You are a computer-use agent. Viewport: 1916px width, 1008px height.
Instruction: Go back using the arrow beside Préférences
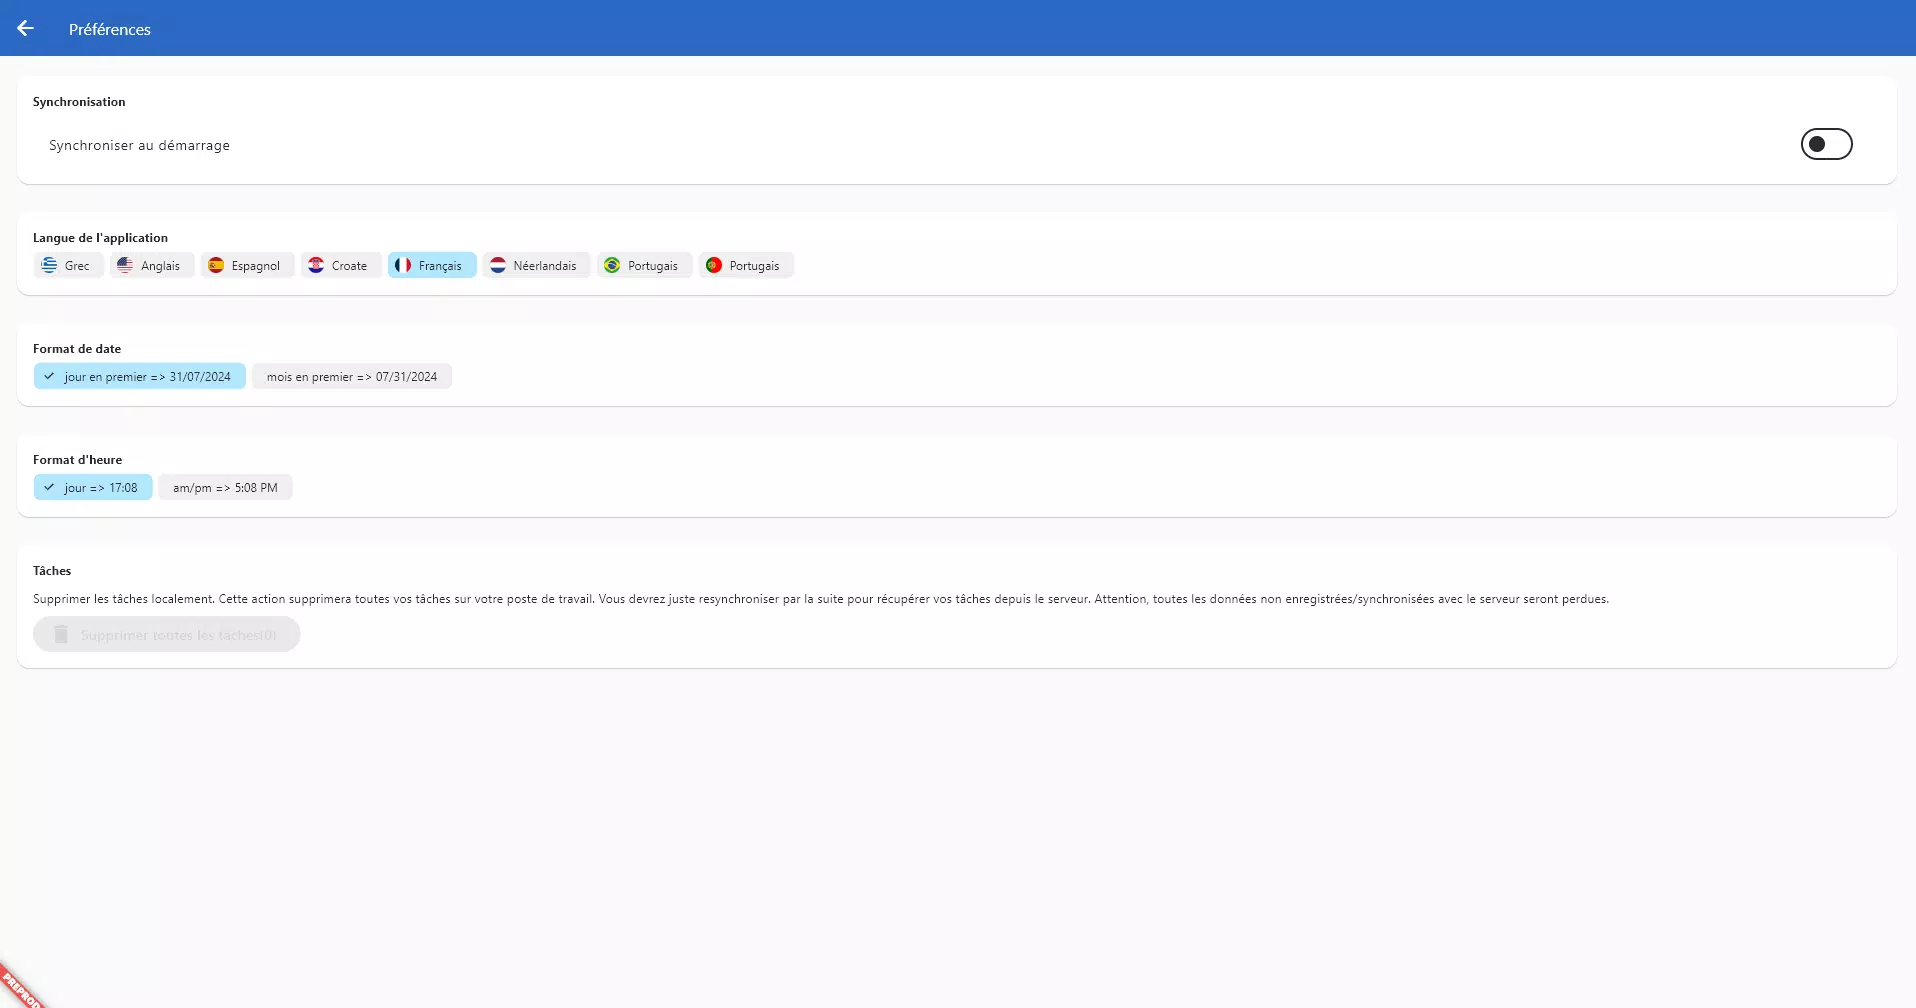point(26,28)
